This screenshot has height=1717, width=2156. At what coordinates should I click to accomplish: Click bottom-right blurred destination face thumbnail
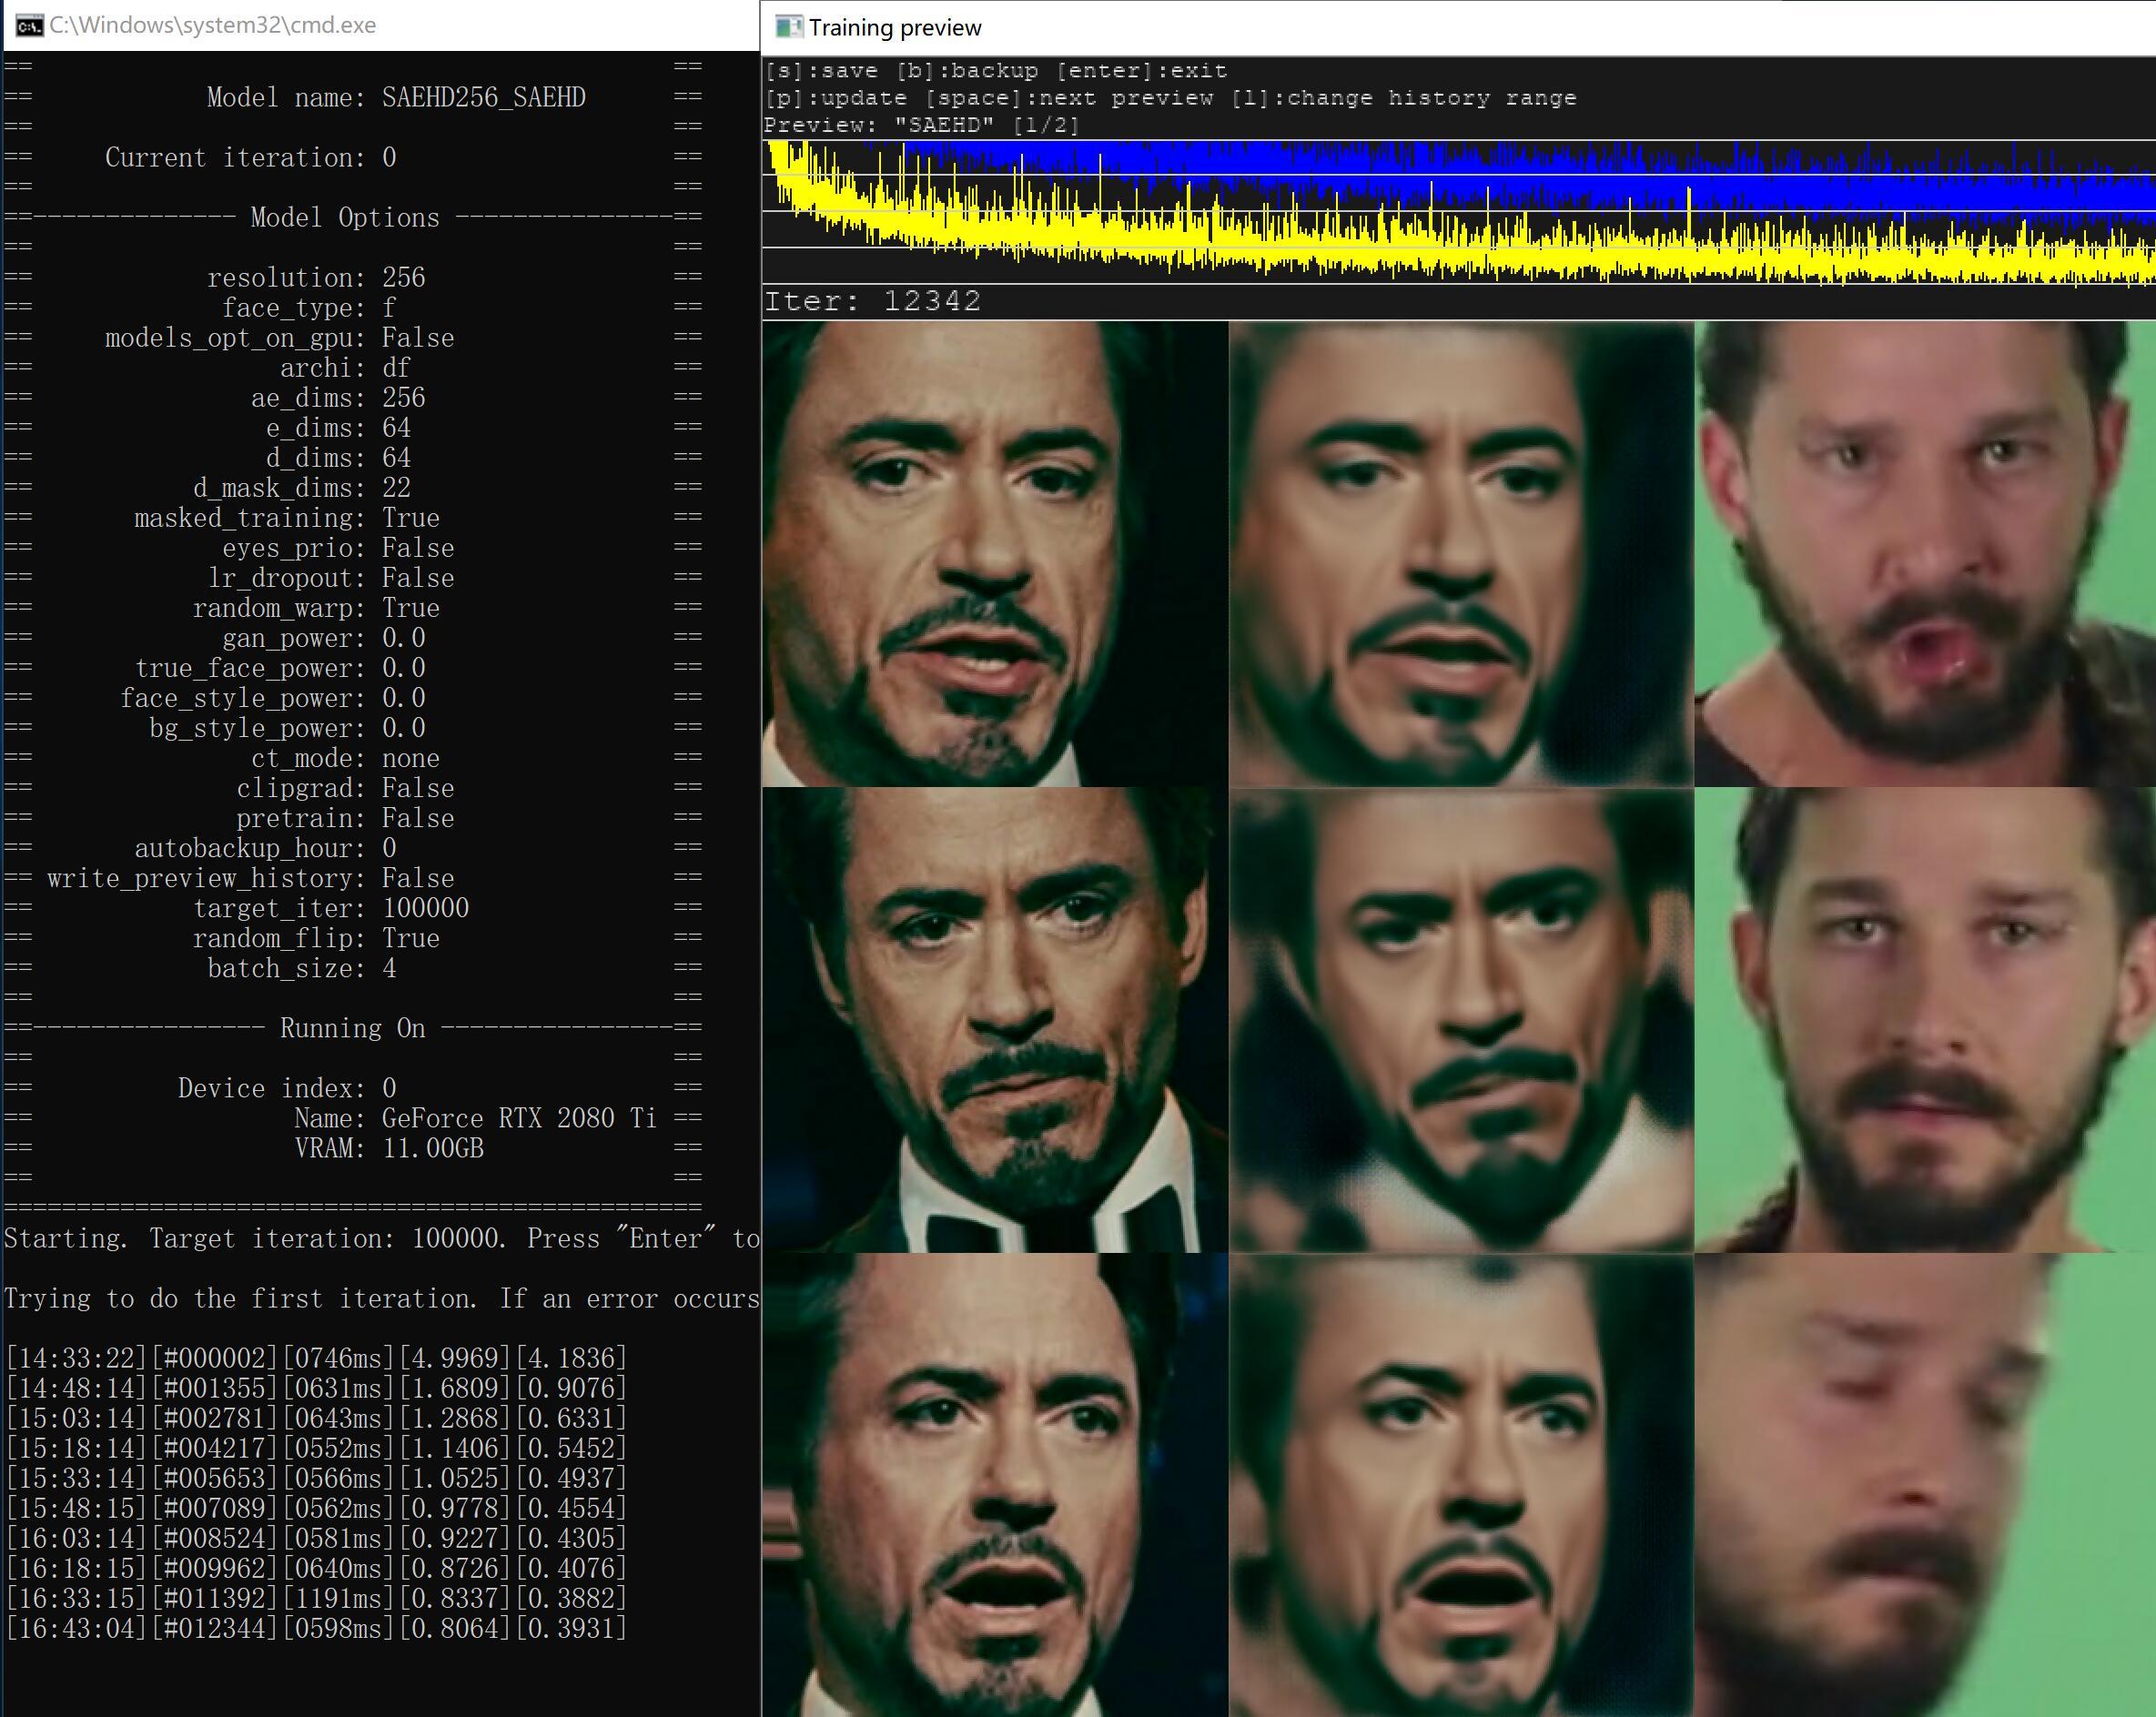1925,1485
